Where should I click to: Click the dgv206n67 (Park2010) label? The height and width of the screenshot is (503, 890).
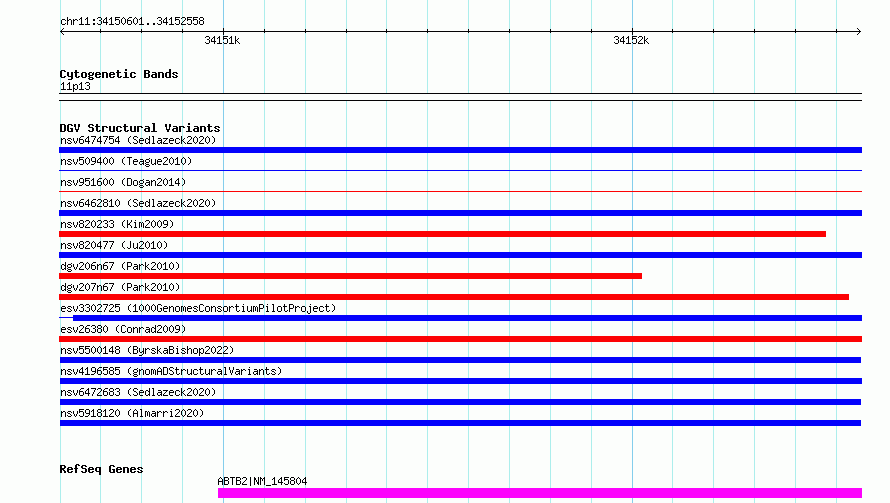coord(120,266)
